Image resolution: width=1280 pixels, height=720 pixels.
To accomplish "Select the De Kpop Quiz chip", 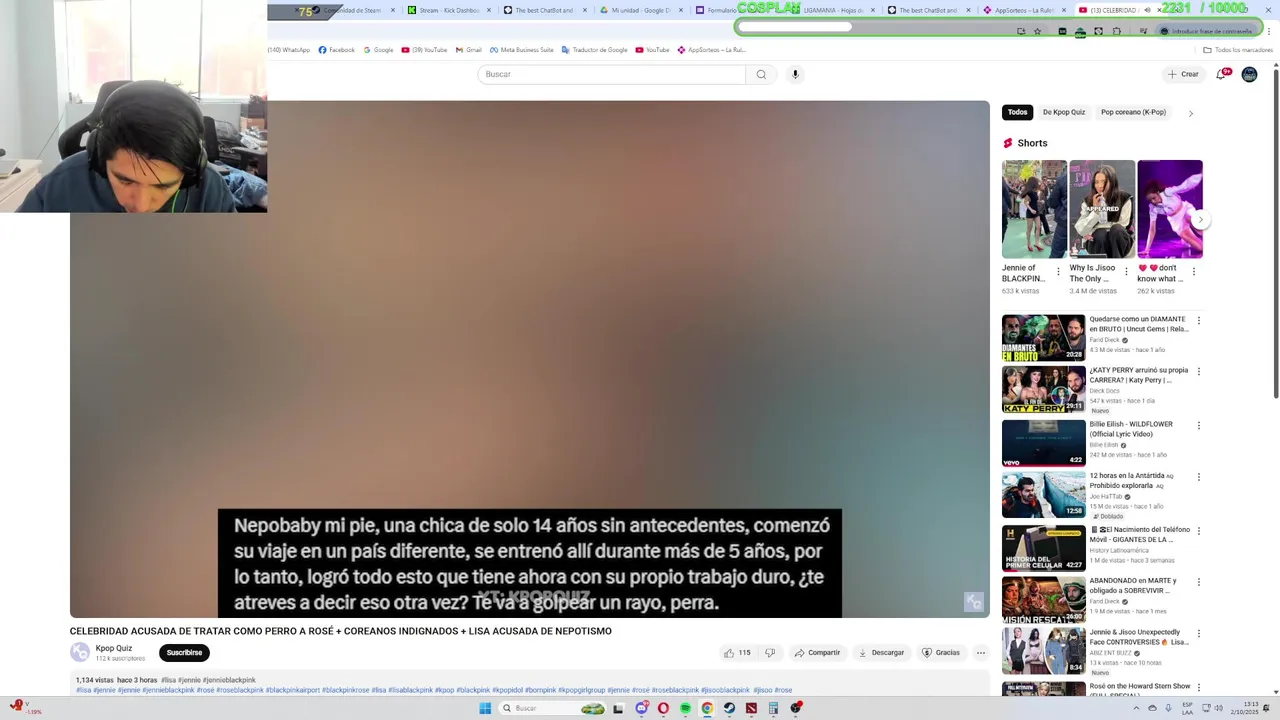I will click(x=1064, y=112).
